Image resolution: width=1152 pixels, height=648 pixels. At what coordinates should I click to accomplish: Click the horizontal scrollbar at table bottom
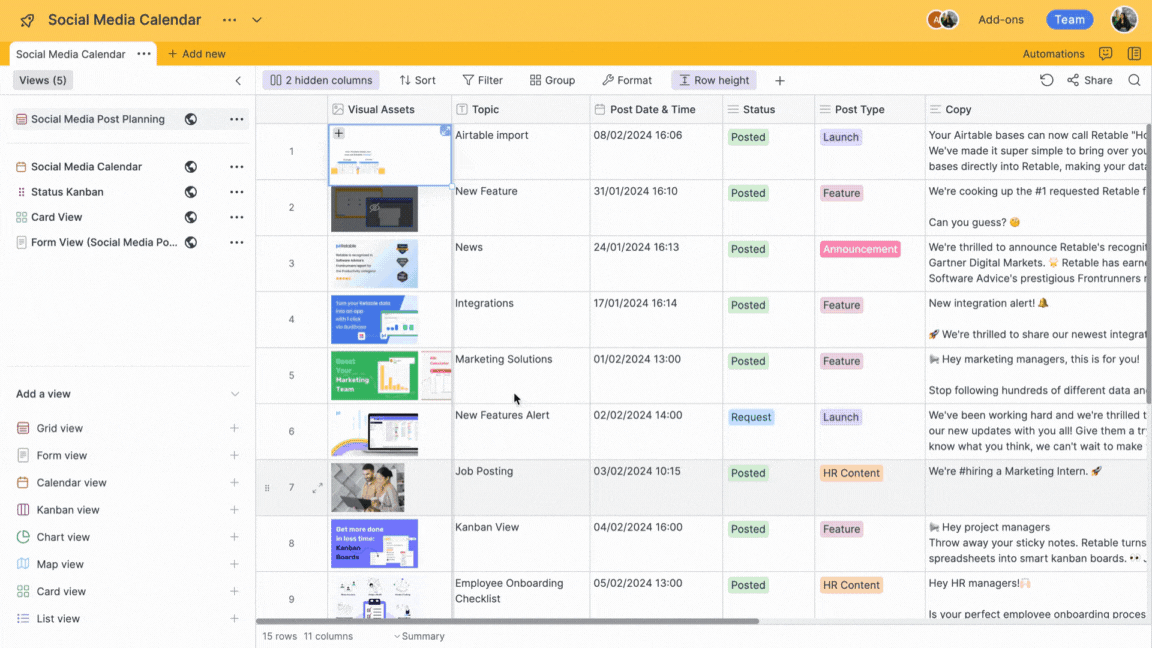pos(507,621)
